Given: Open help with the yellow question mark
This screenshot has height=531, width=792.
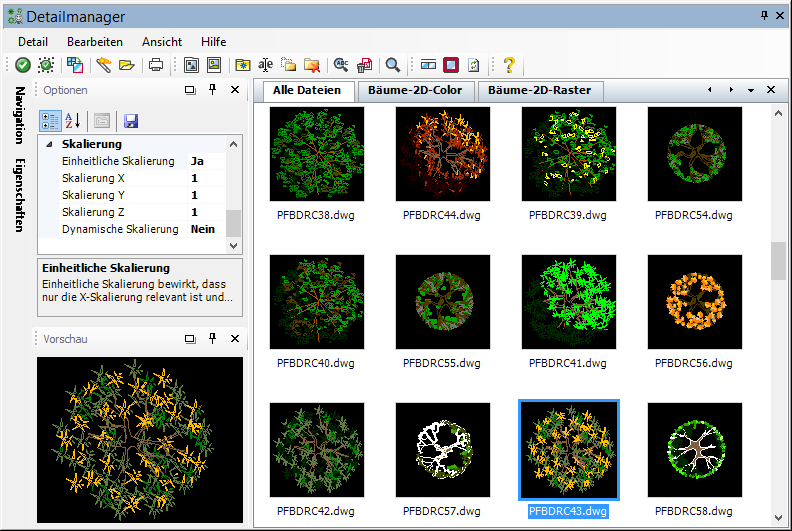Looking at the screenshot, I should 509,65.
